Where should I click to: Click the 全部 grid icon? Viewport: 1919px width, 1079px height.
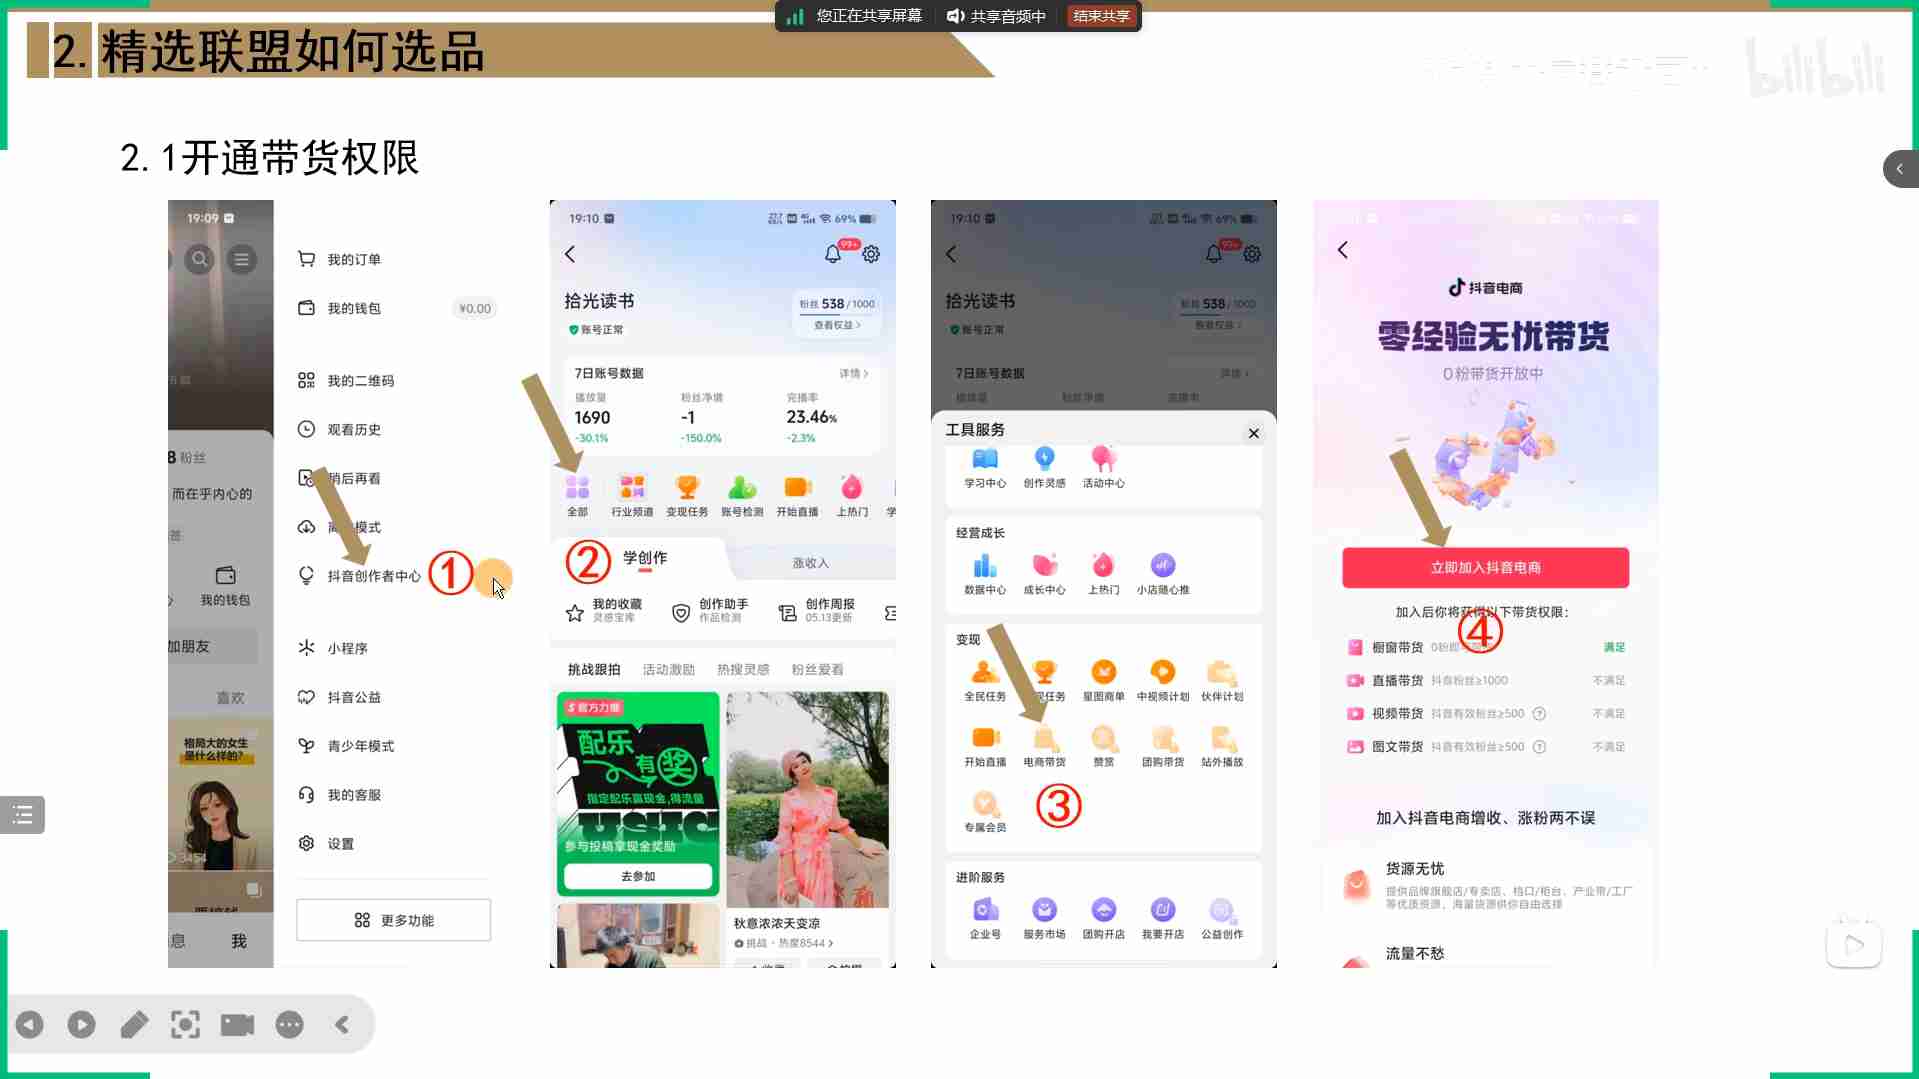click(578, 494)
